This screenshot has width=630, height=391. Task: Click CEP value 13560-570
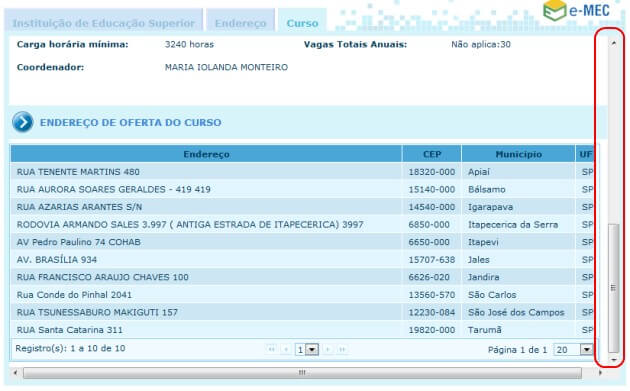(432, 295)
